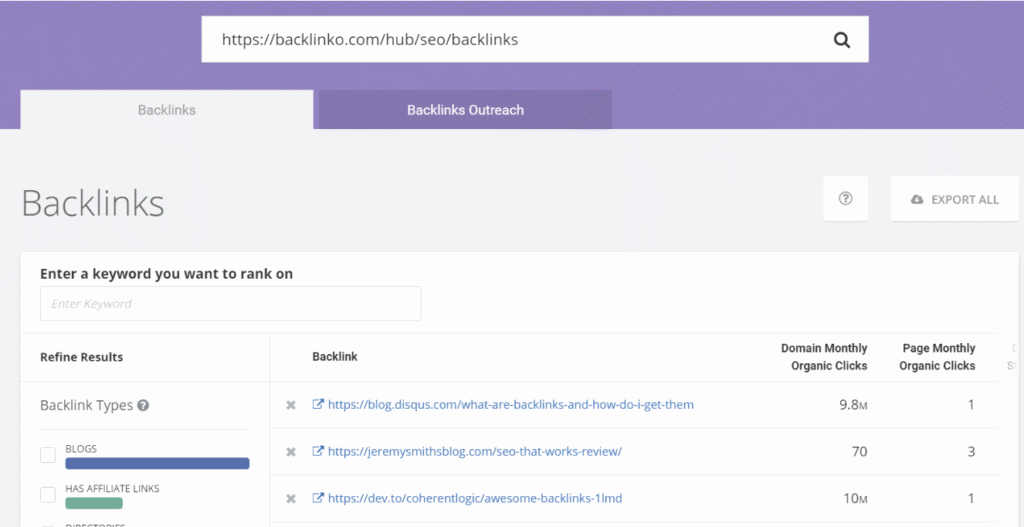The width and height of the screenshot is (1024, 527).
Task: Enable the BLOGS filter checkbox
Action: coord(48,455)
